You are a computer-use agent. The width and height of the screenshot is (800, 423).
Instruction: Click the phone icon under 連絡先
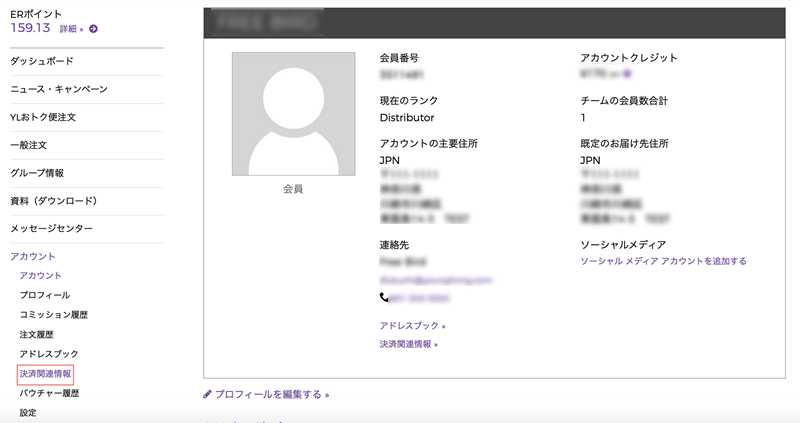click(384, 298)
